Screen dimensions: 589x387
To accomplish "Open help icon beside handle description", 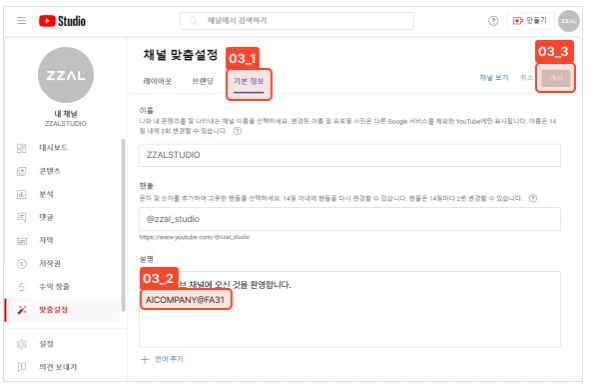I will [533, 198].
